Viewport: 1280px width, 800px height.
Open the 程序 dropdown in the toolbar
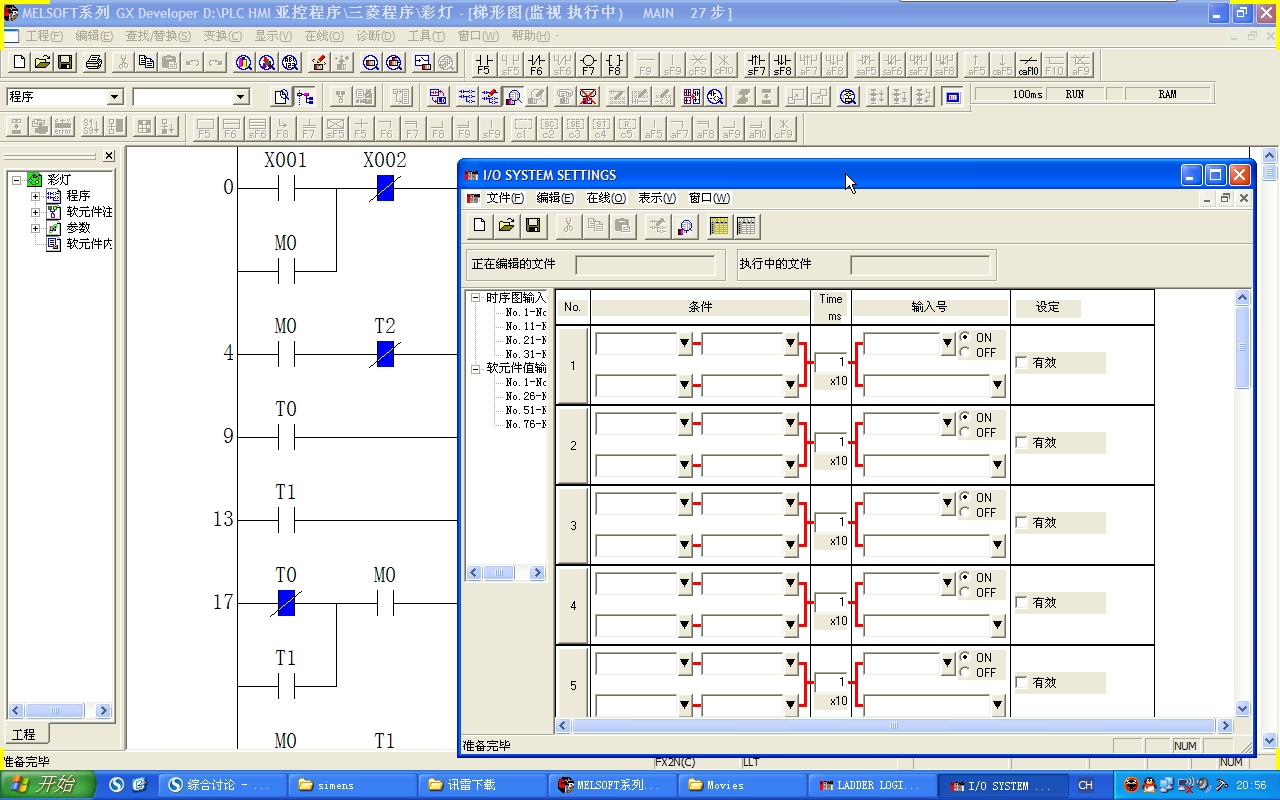tap(114, 97)
